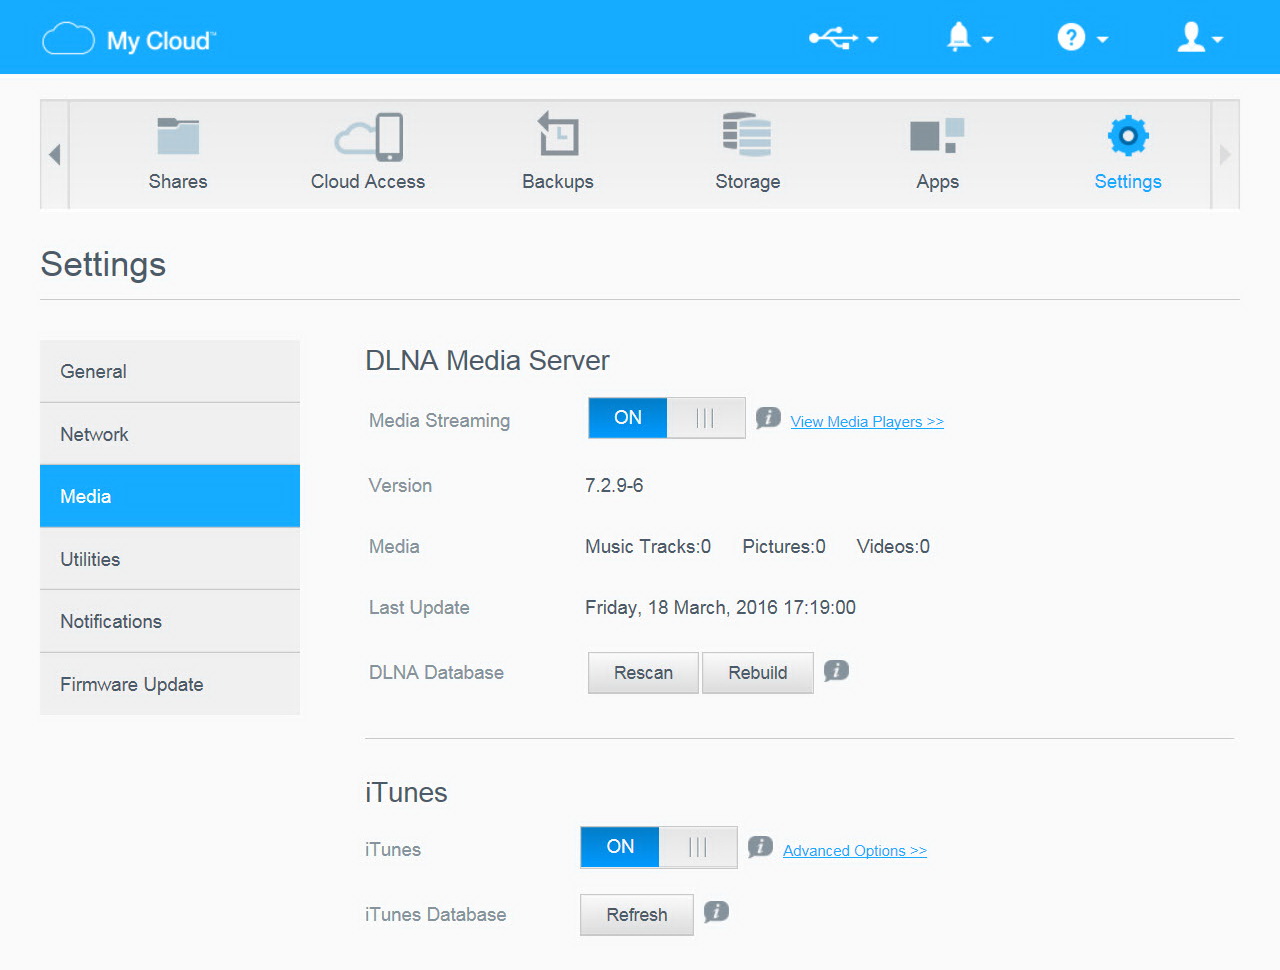Show info for Media Streaming
Image resolution: width=1280 pixels, height=970 pixels.
pos(768,418)
